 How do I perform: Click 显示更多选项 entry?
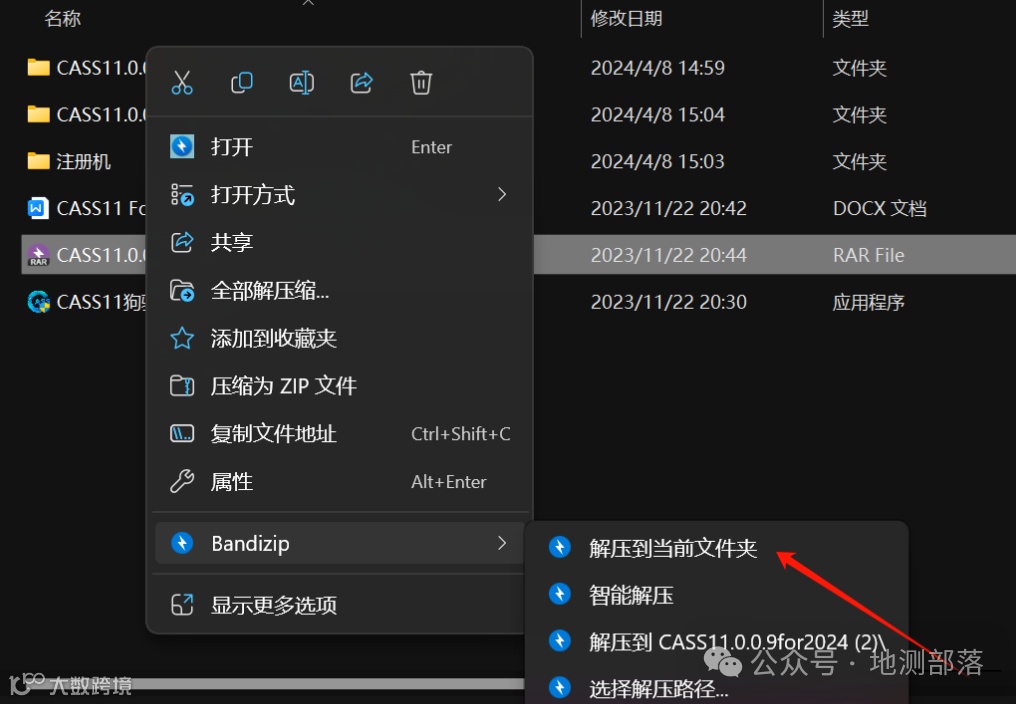[x=340, y=605]
